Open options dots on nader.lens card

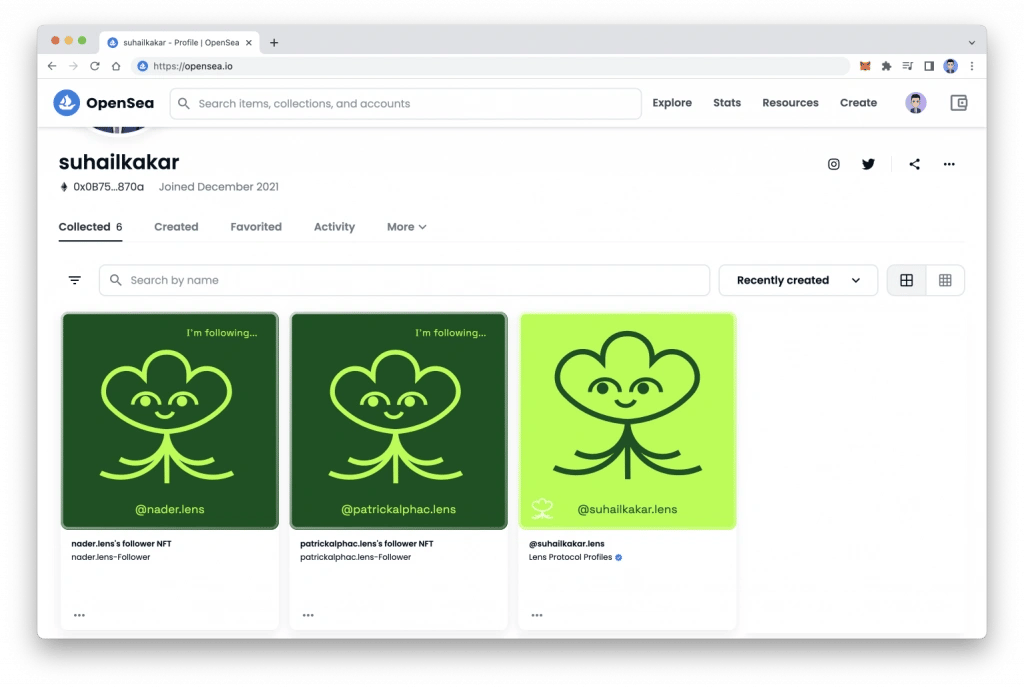coord(80,616)
